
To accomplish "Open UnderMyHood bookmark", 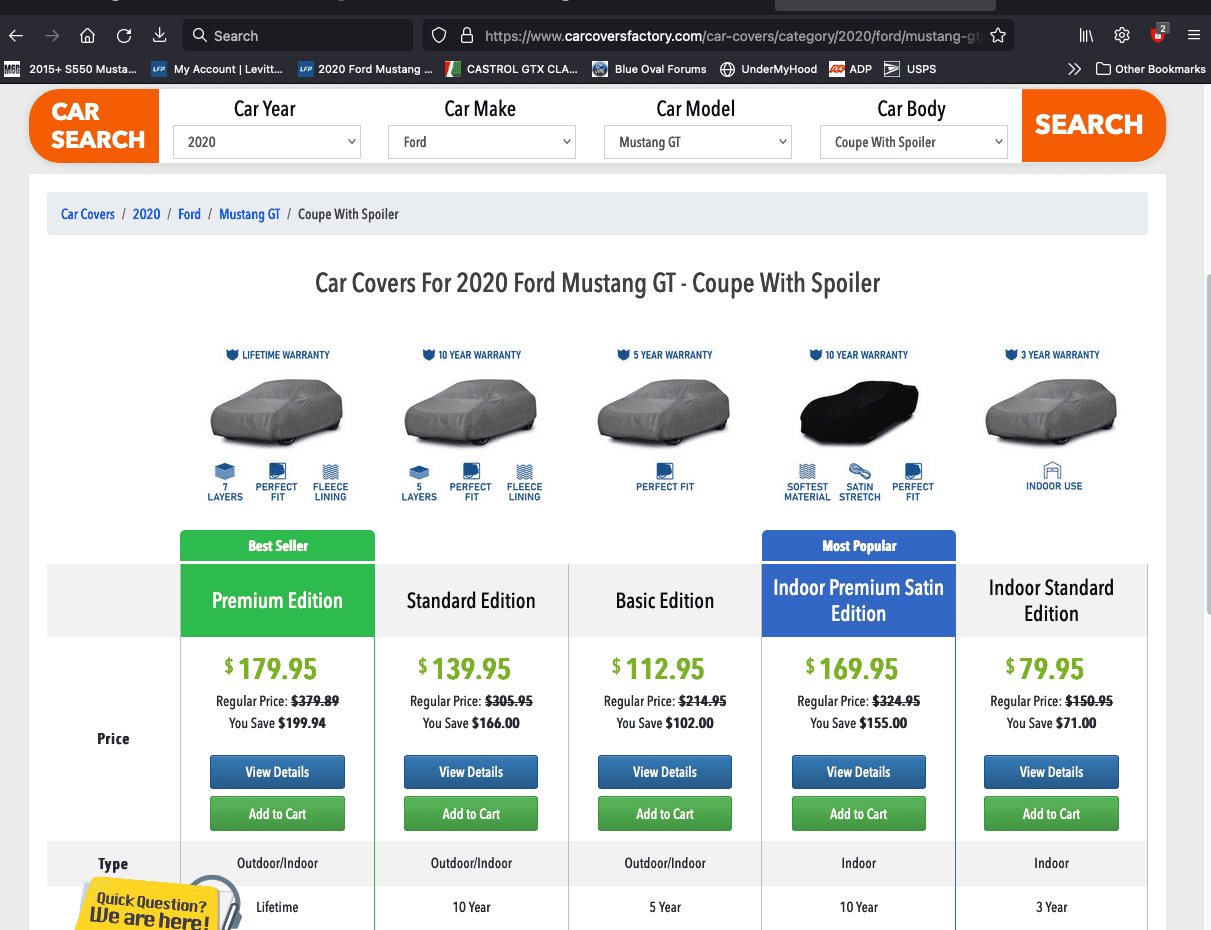I will 768,69.
